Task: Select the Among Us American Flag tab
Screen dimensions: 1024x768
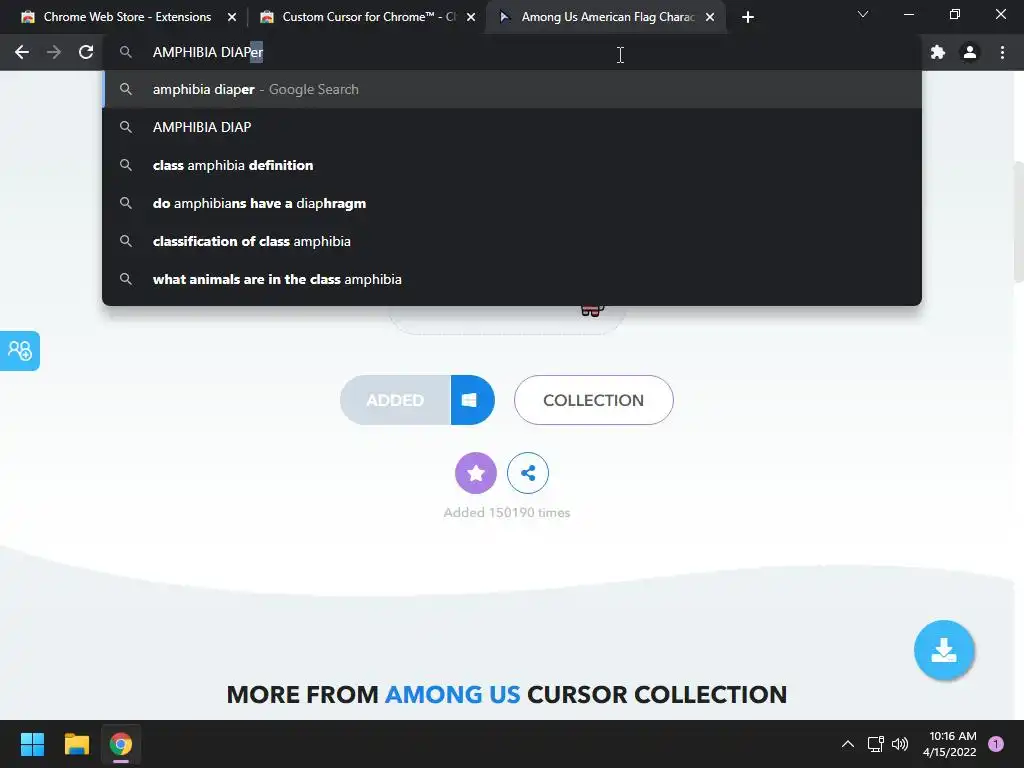Action: 607,17
